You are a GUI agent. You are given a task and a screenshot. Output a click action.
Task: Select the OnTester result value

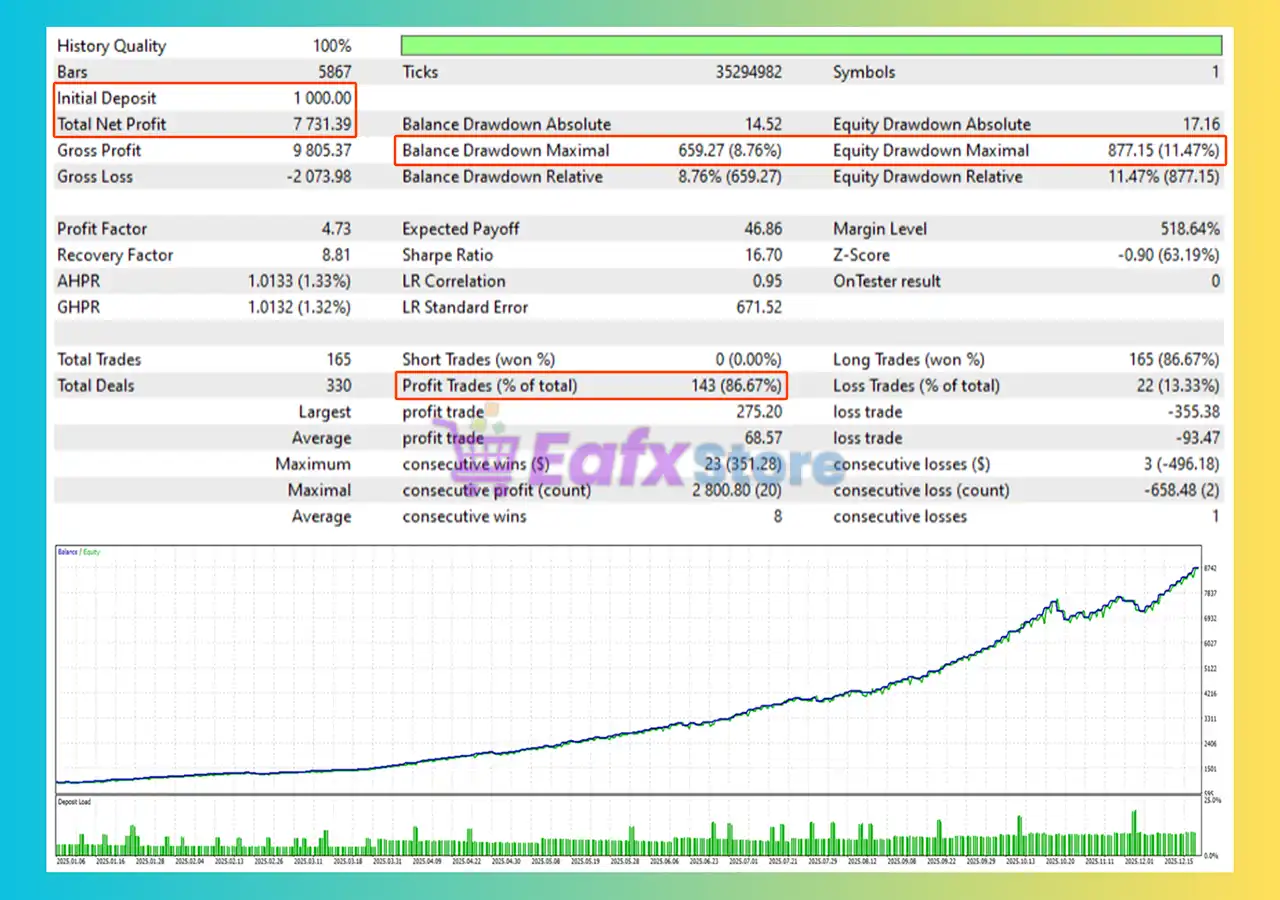pos(1217,281)
